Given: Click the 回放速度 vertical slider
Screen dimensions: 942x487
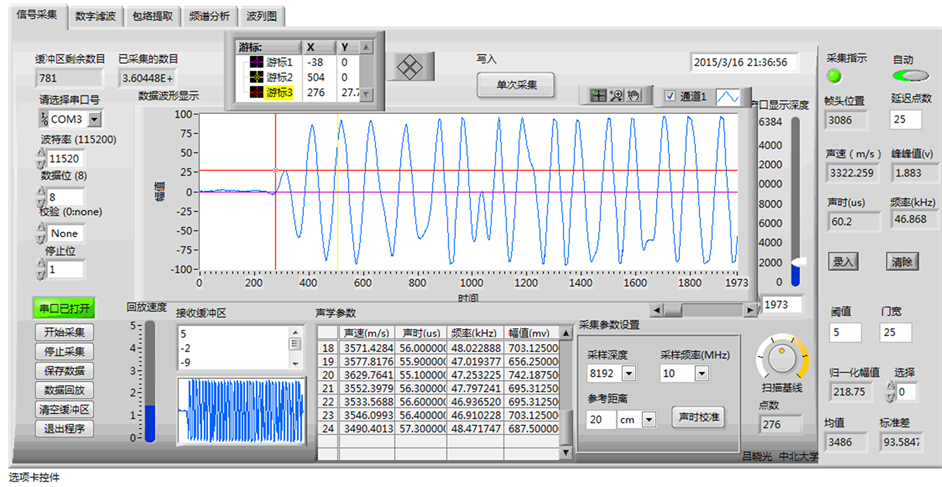Looking at the screenshot, I should click(150, 380).
